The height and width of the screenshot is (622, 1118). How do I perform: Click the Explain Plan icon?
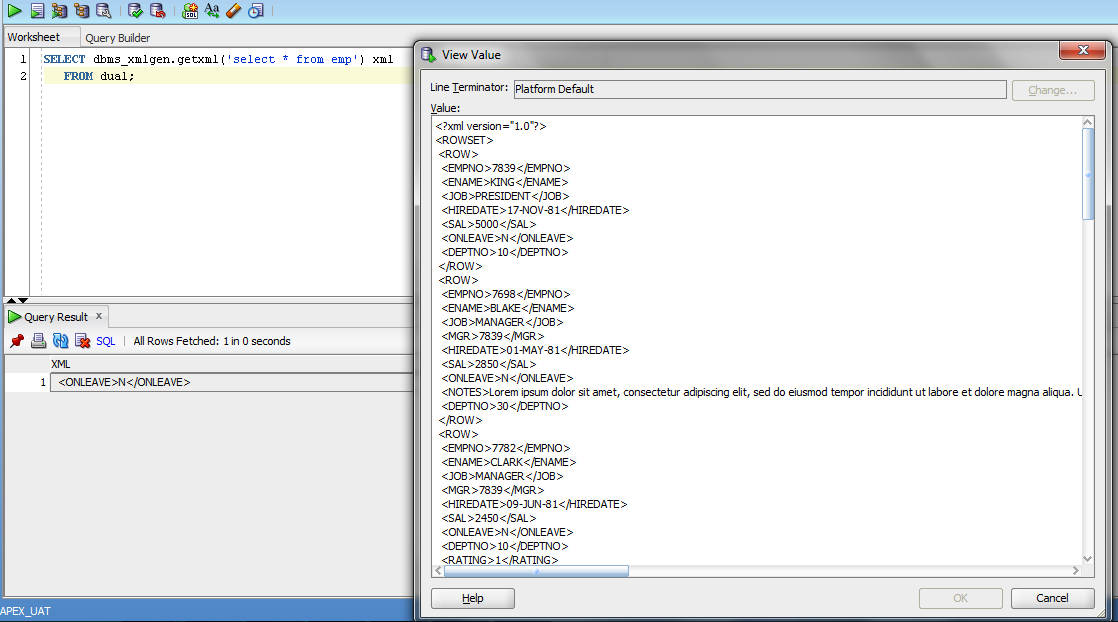83,11
